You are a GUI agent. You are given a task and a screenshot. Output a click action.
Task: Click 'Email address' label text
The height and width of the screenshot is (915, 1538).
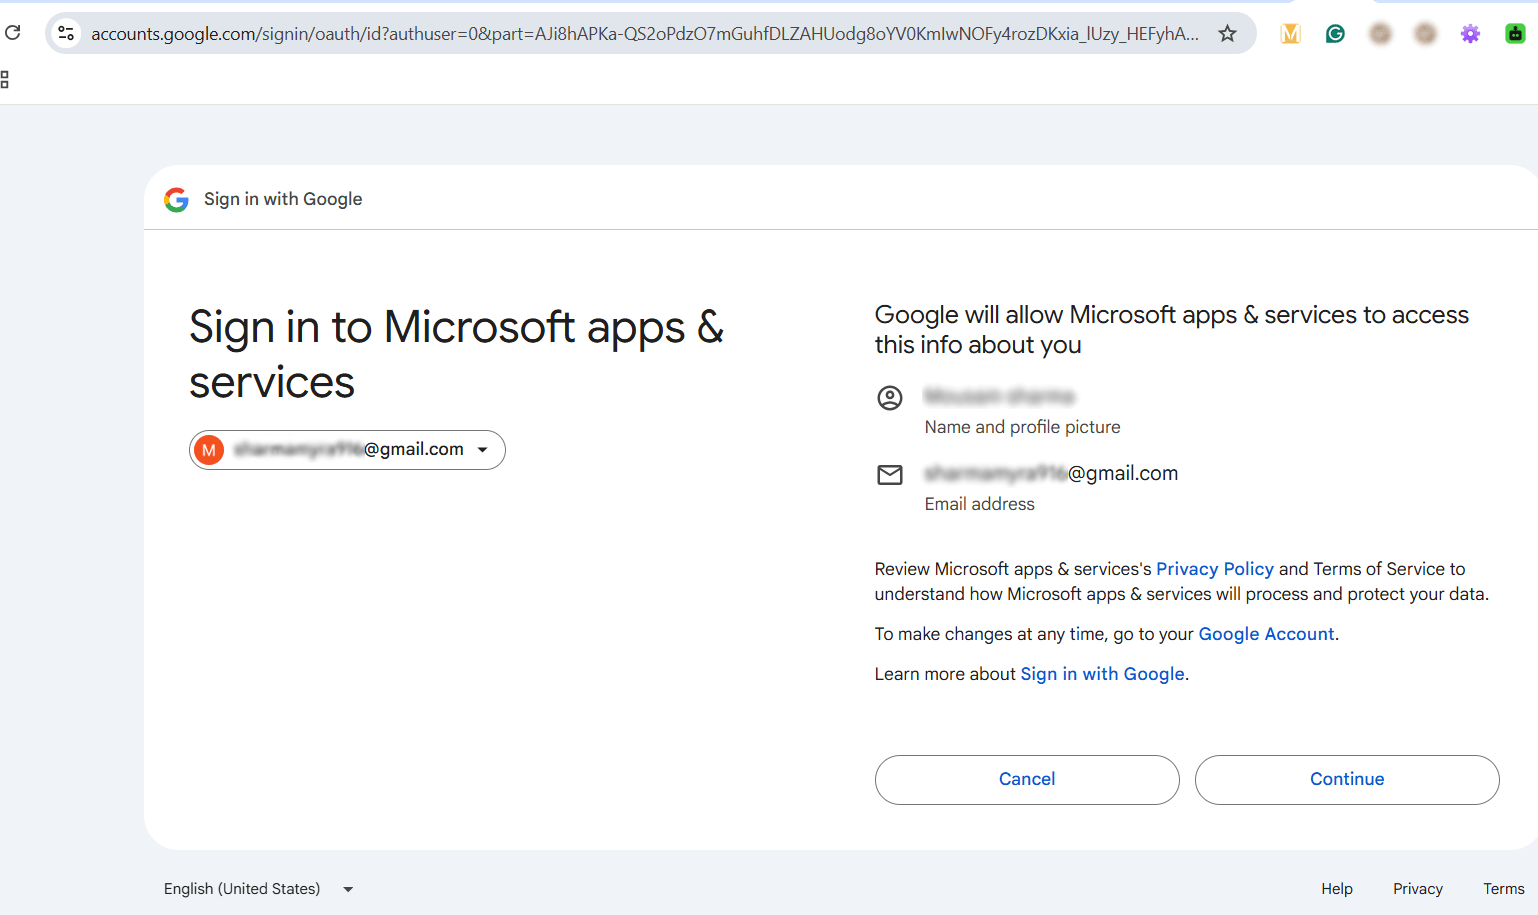coord(979,504)
